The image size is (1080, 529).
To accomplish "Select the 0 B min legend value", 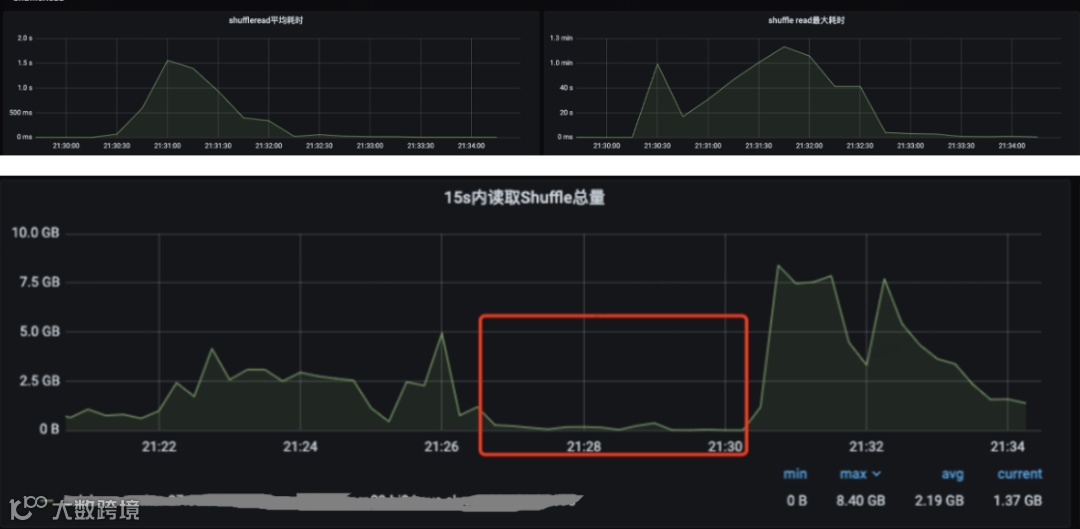I will pyautogui.click(x=797, y=500).
